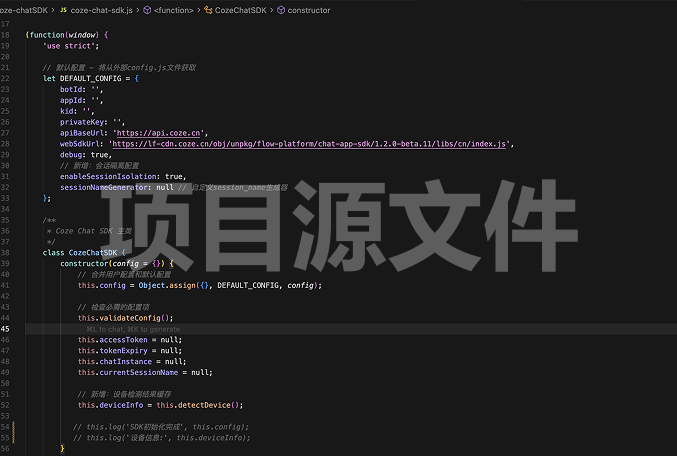This screenshot has width=677, height=456.
Task: Open the constructor breadcrumb item
Action: [309, 10]
